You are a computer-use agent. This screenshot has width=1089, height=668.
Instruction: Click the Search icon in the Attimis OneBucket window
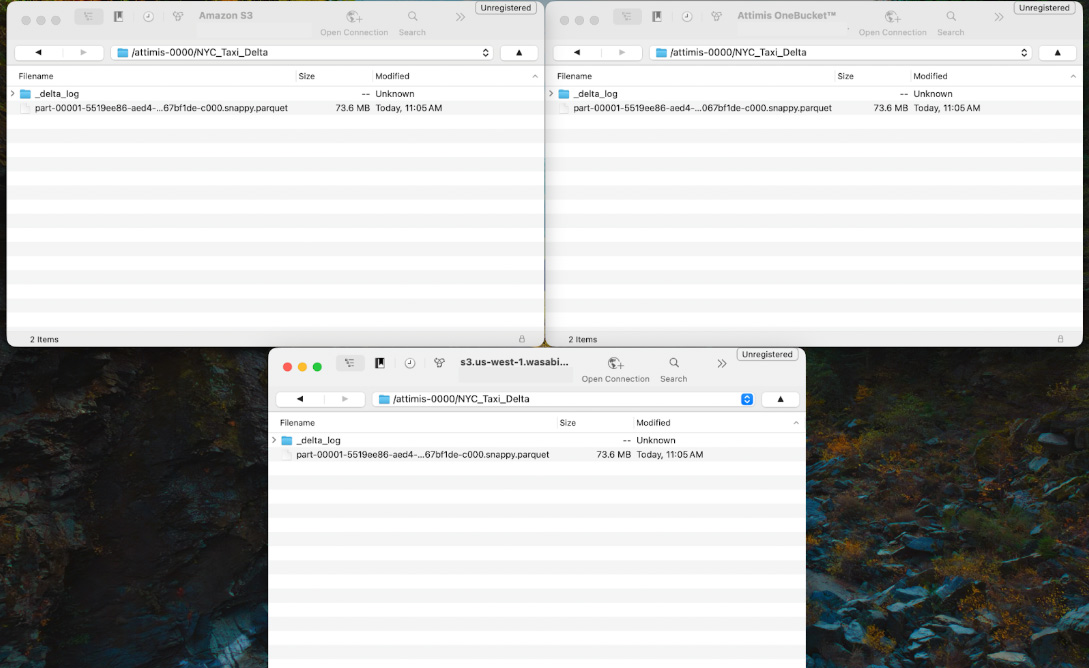pos(951,17)
